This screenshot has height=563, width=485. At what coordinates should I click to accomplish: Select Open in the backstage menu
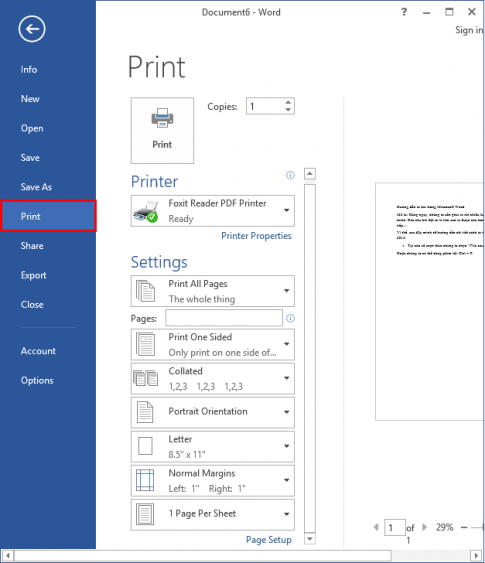click(x=32, y=129)
